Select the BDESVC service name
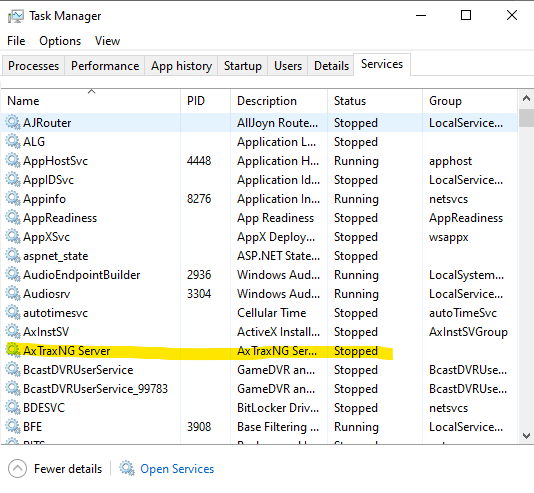Screen dimensions: 534x493 point(44,408)
